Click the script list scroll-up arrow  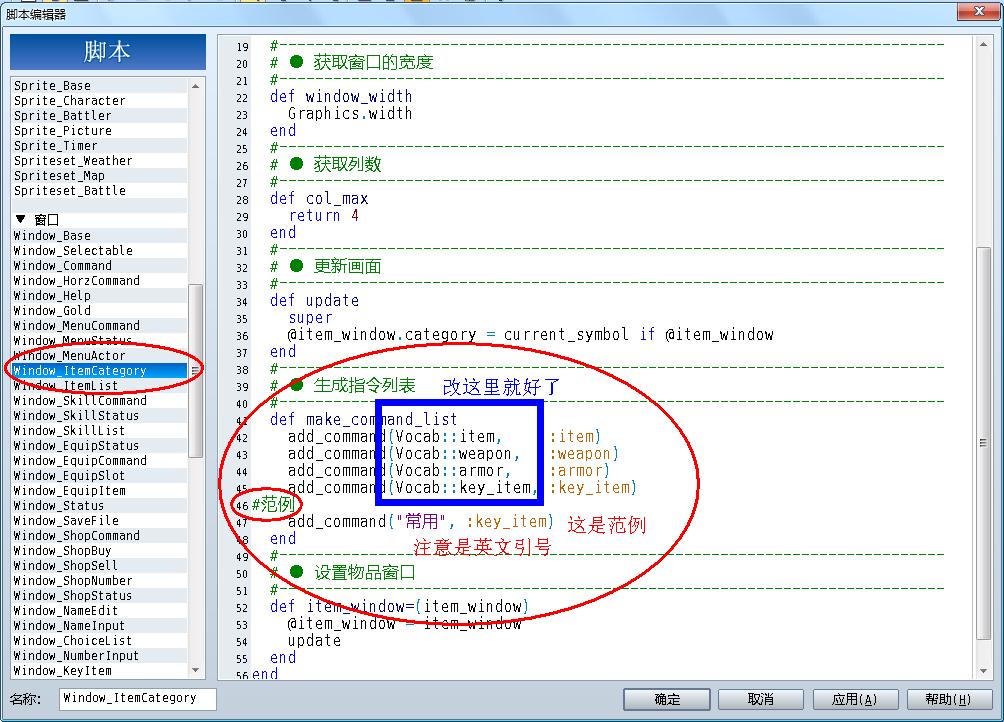point(195,86)
